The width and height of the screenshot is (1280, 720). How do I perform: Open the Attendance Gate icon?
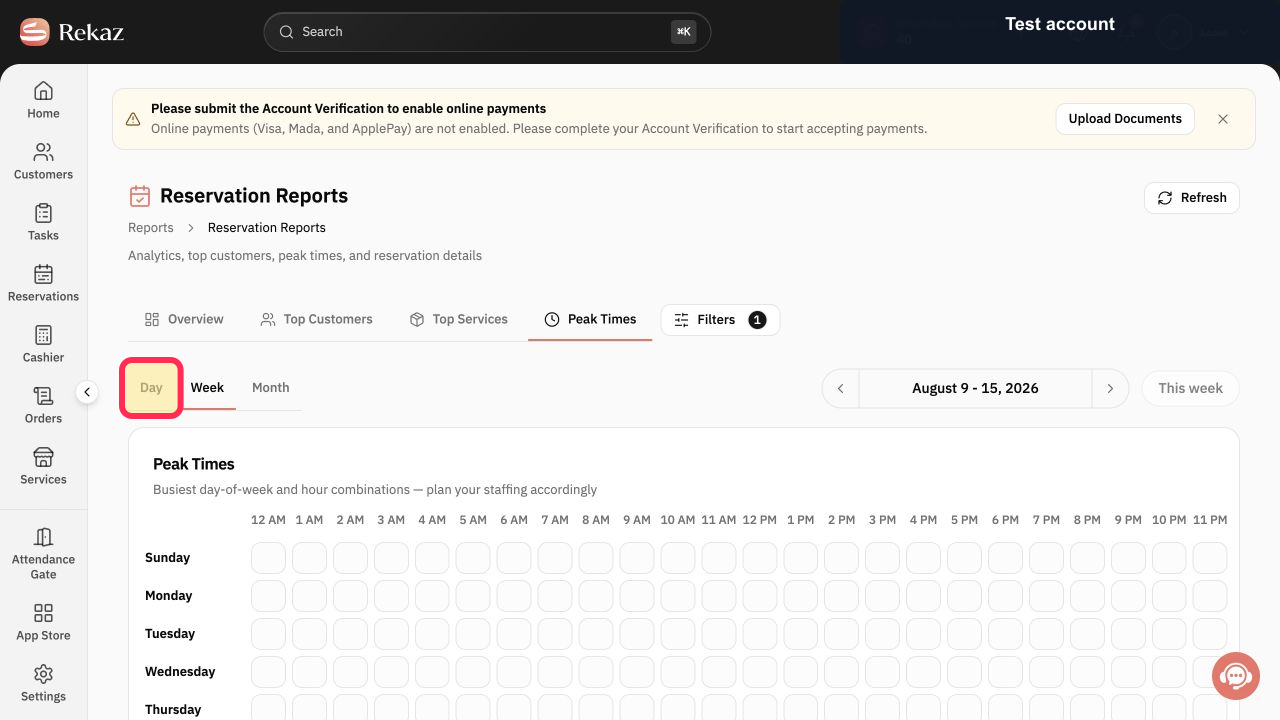tap(43, 537)
